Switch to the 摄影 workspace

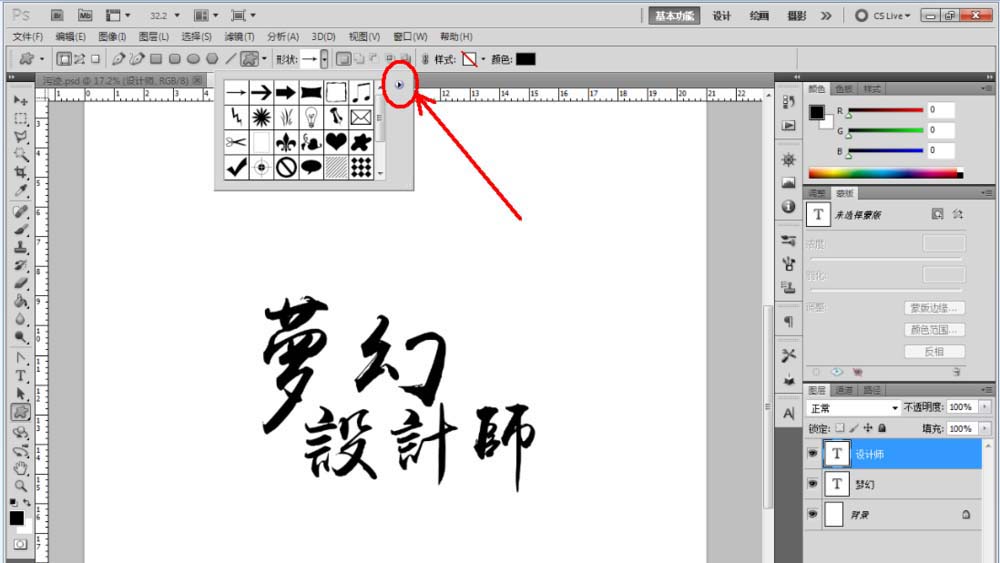tap(797, 15)
